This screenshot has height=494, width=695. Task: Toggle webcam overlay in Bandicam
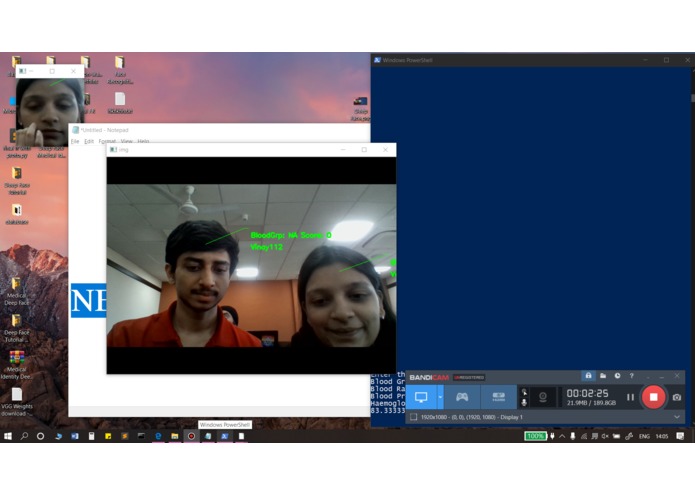[543, 397]
